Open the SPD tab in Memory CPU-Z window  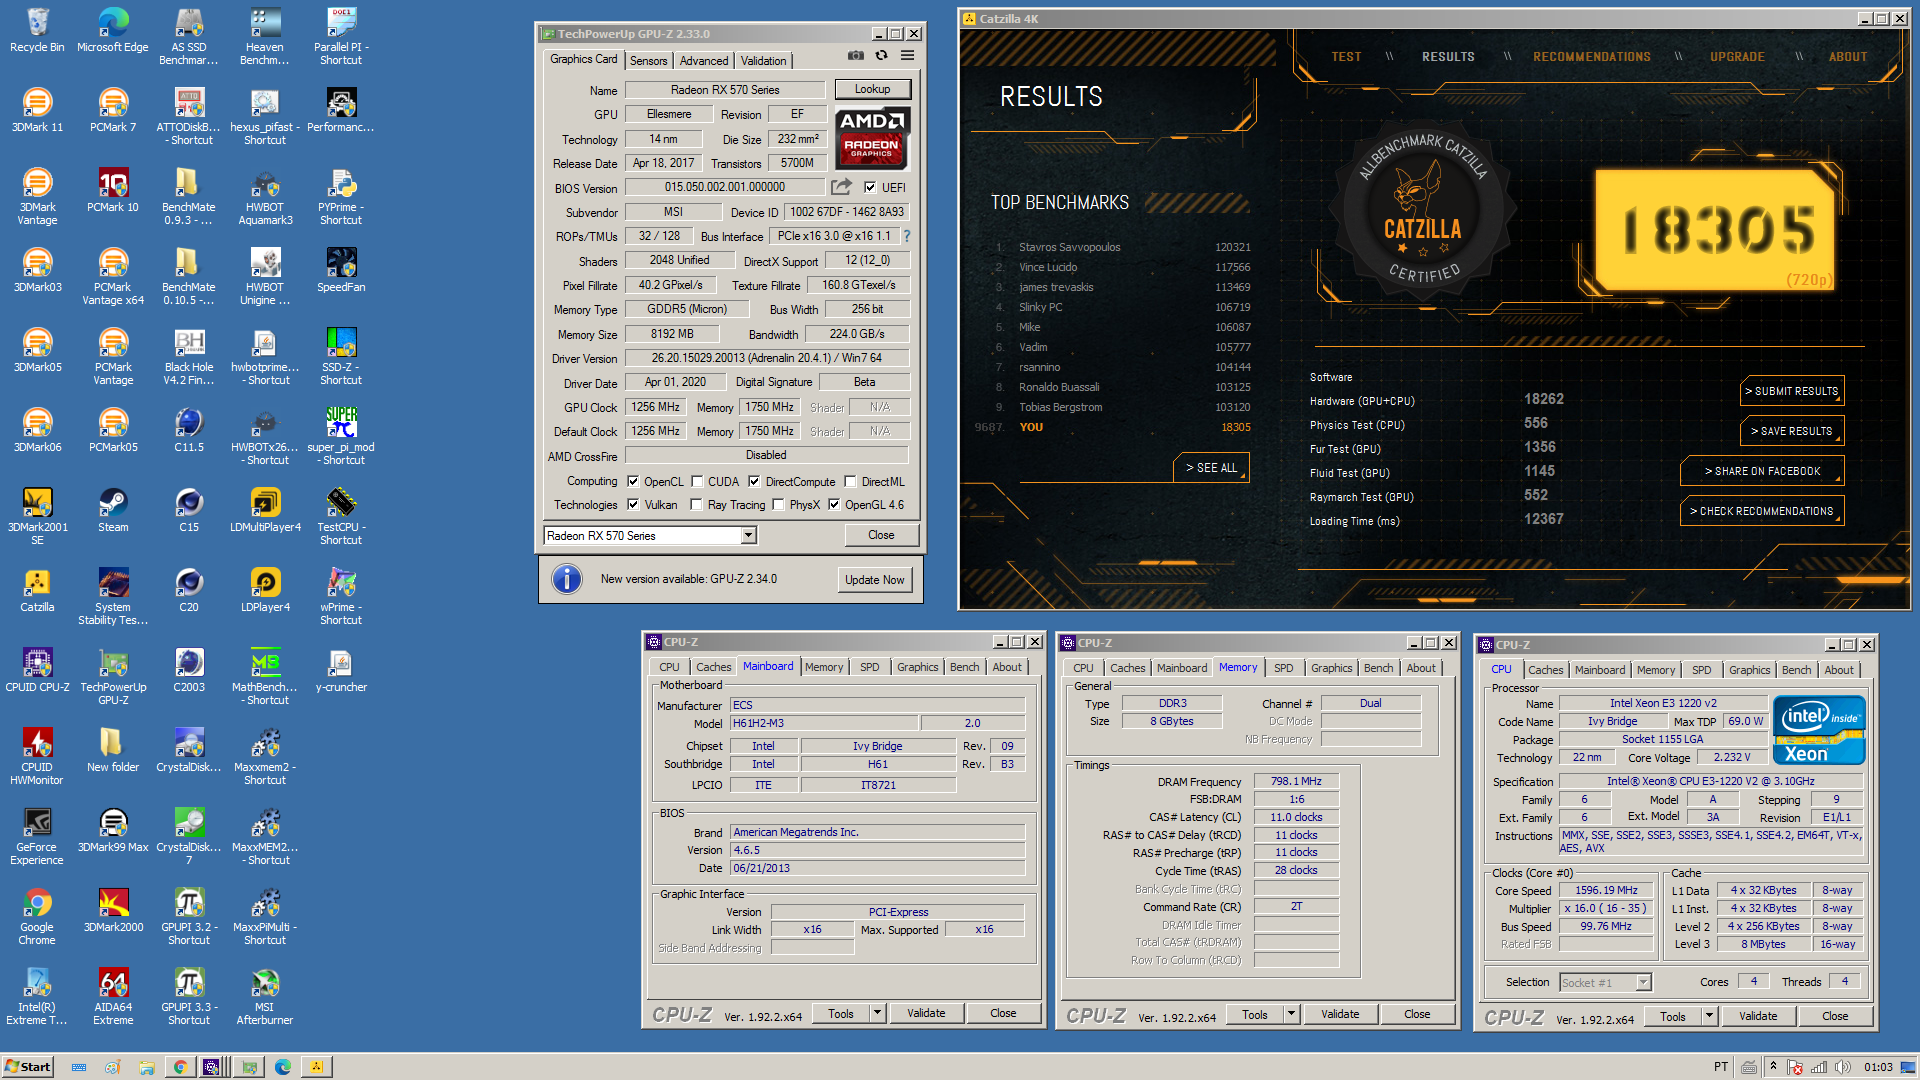click(1283, 668)
